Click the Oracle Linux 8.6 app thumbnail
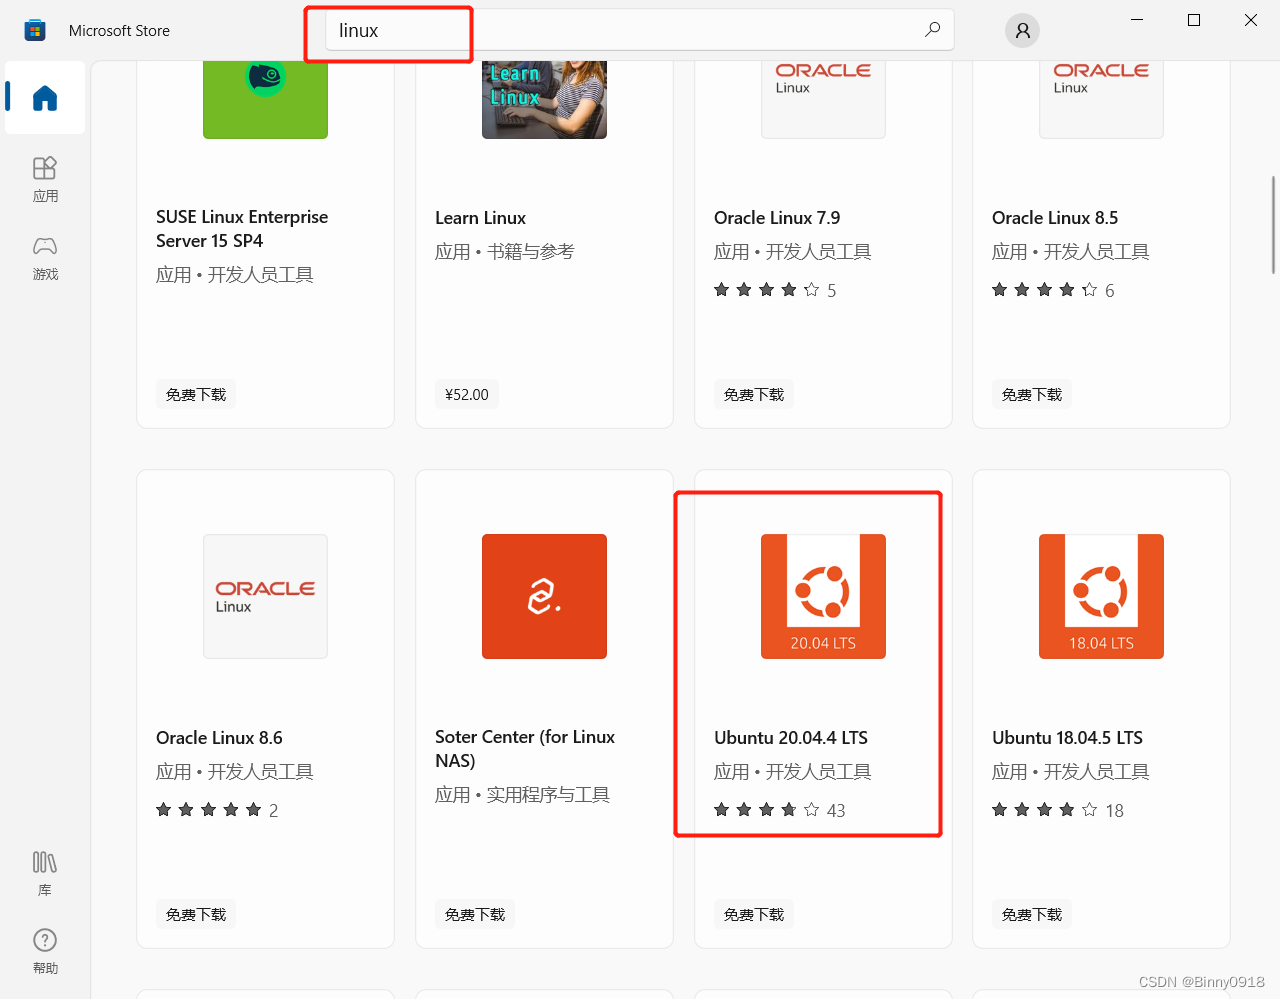The height and width of the screenshot is (999, 1280). [265, 596]
